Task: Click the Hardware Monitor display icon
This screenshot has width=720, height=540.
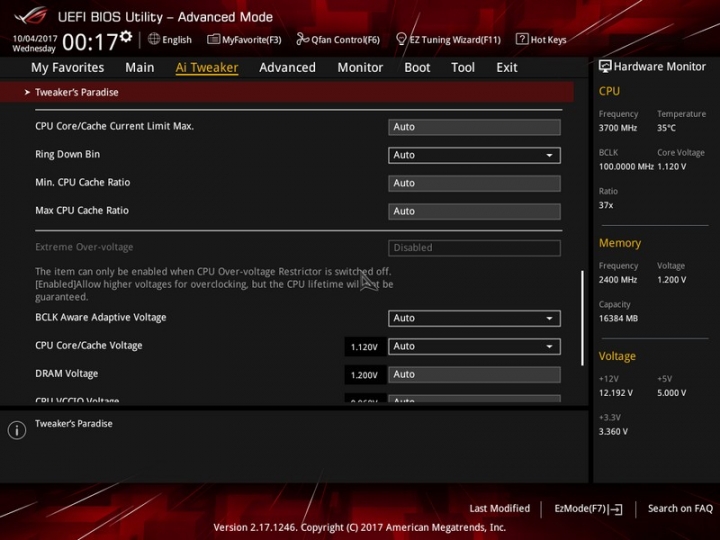Action: pyautogui.click(x=605, y=67)
